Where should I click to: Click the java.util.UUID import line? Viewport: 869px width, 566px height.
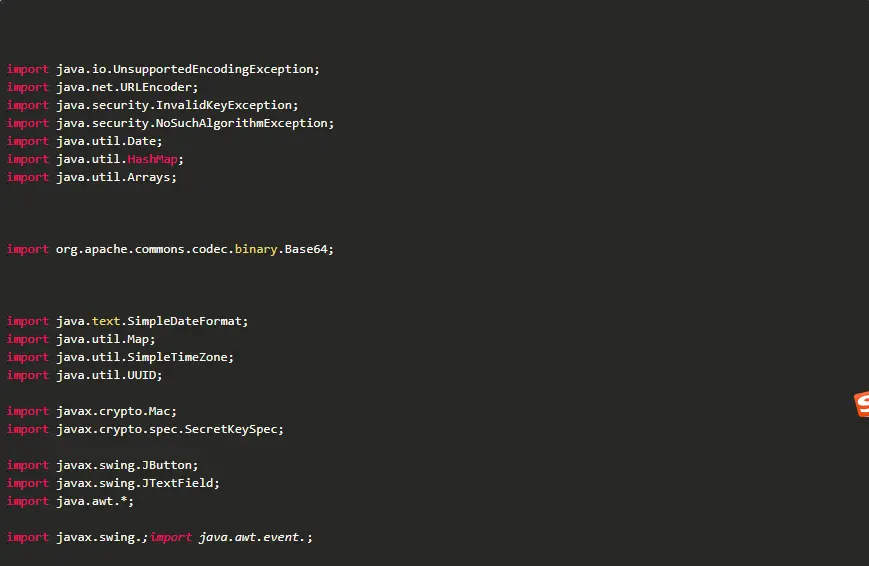coord(84,375)
